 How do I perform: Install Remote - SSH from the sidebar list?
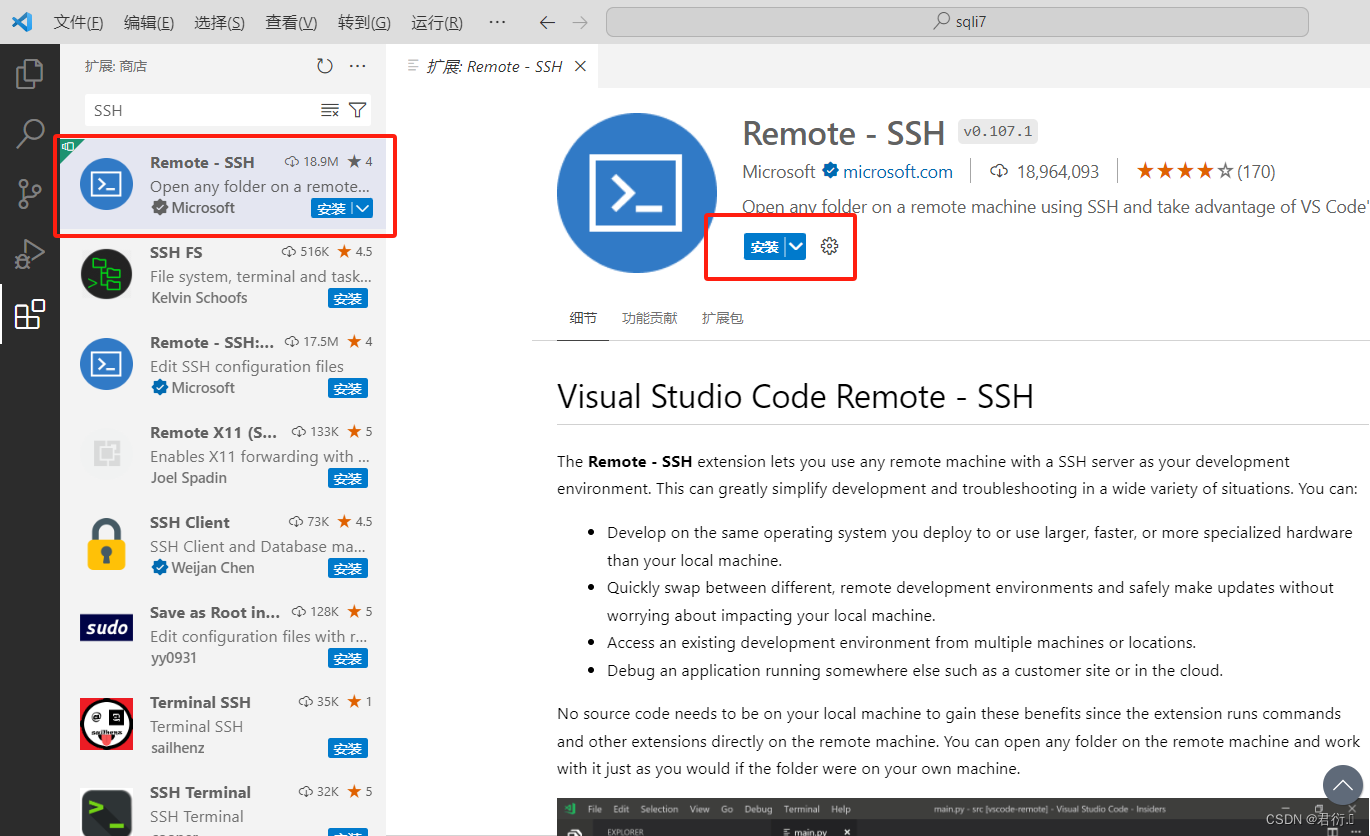(332, 208)
